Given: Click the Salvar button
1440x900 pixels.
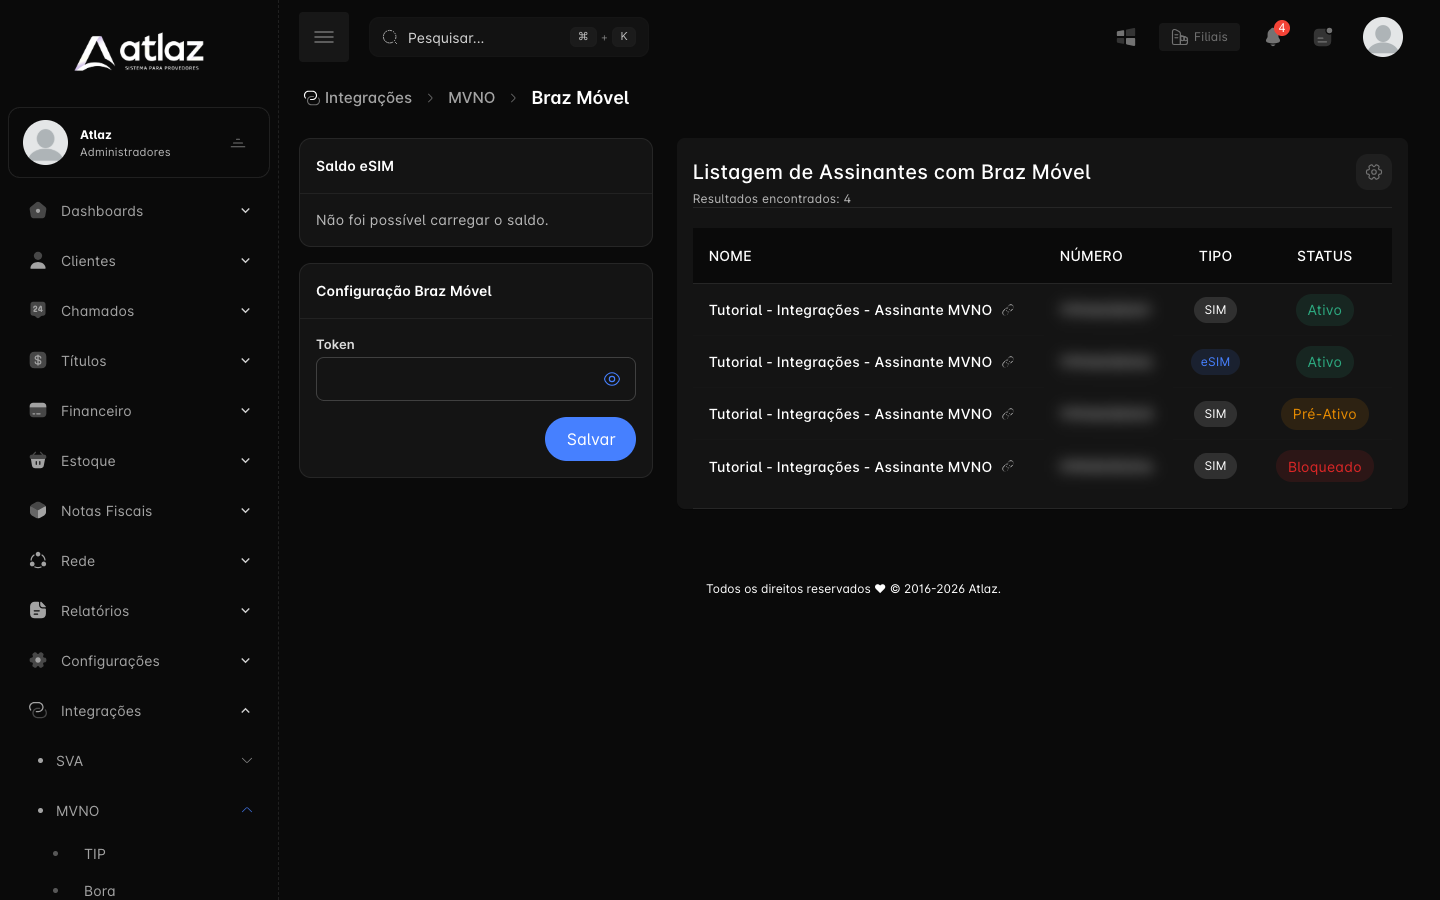Looking at the screenshot, I should point(590,439).
